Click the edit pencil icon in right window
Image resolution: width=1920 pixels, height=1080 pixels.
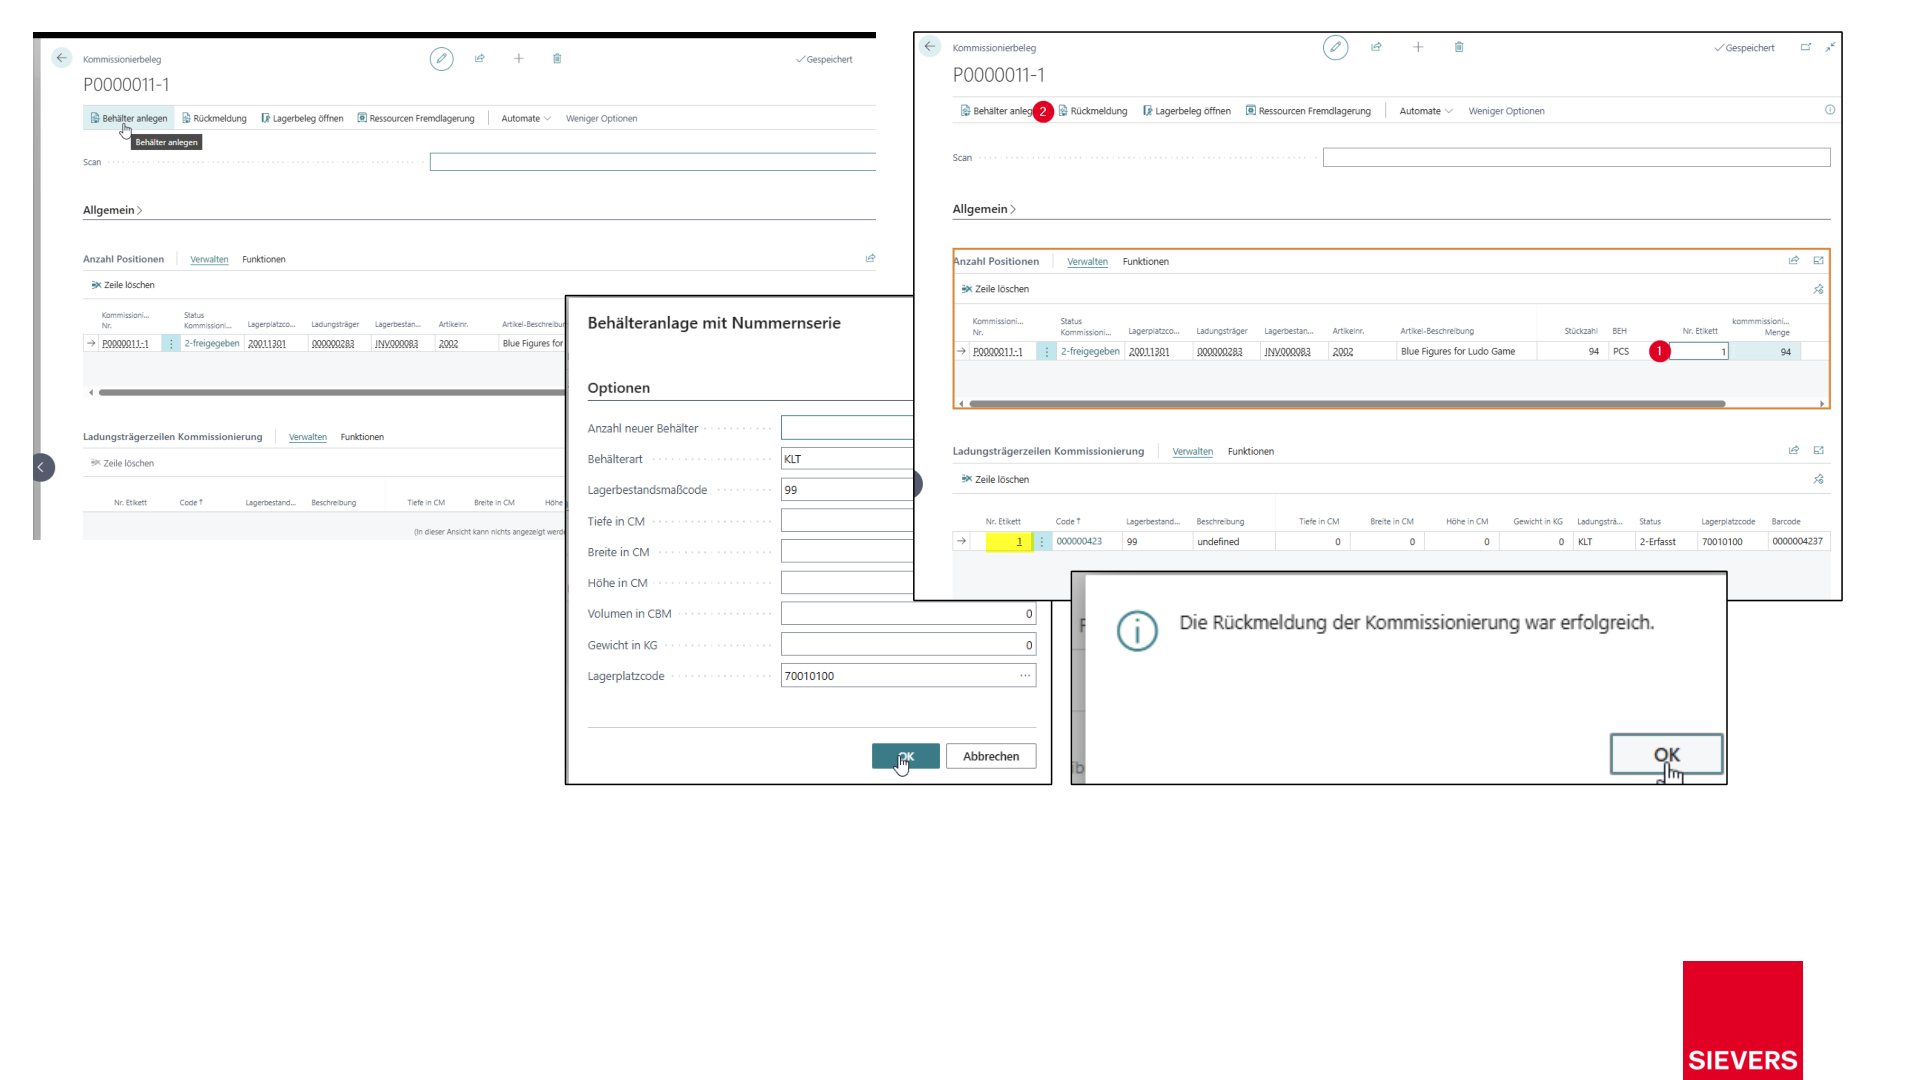[1335, 47]
